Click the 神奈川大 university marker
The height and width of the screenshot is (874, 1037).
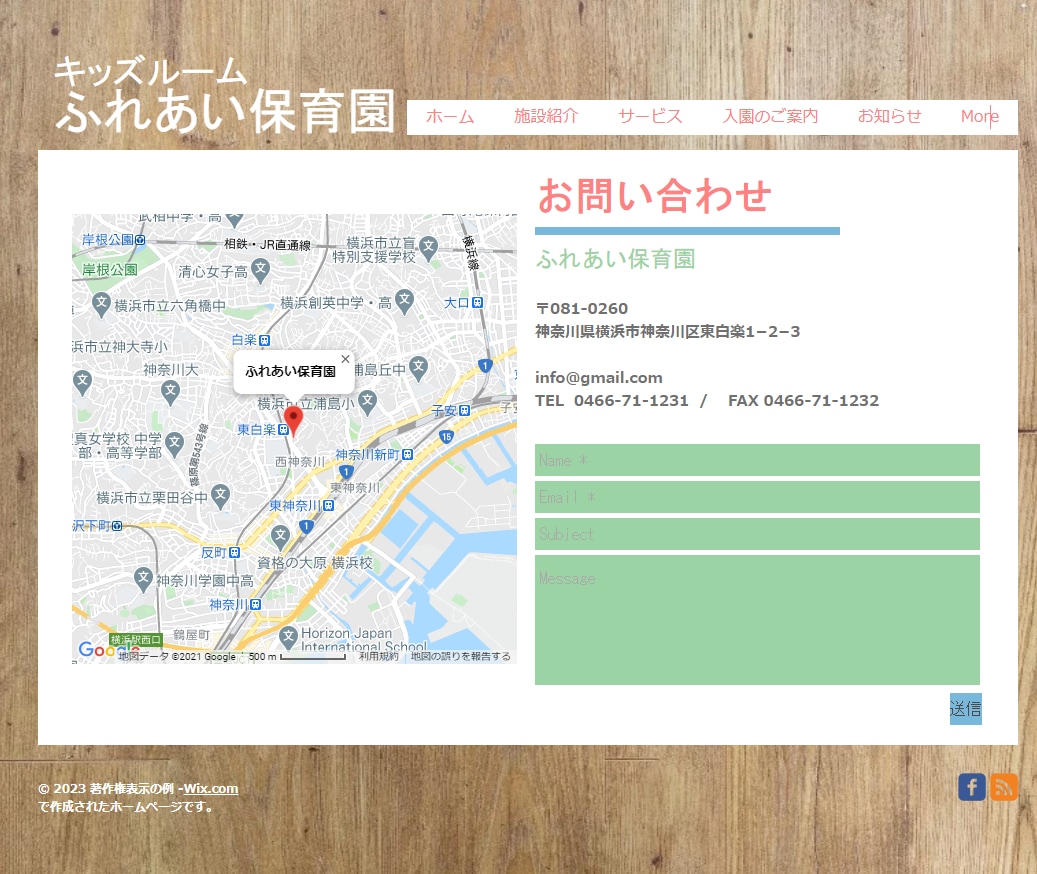click(171, 391)
